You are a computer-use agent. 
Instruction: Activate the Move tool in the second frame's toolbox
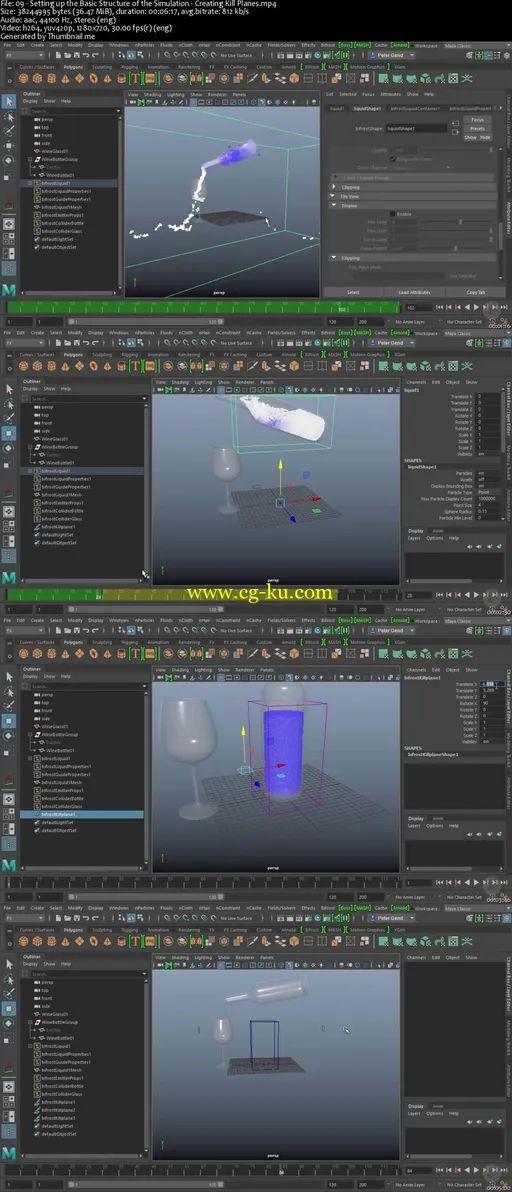8,433
